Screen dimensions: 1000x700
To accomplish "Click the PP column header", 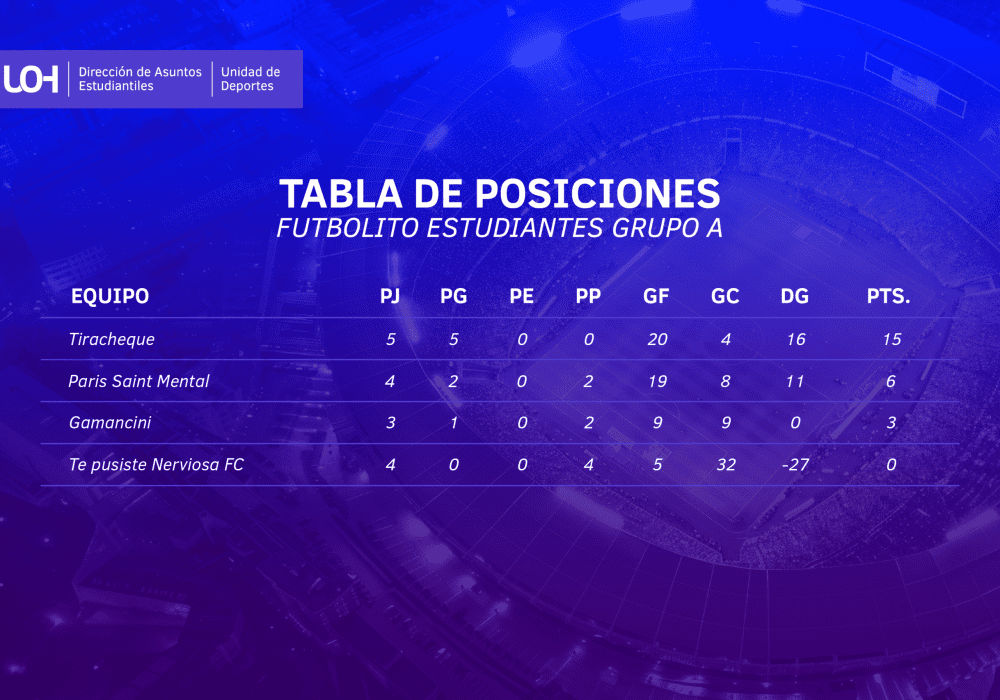I will coord(588,296).
